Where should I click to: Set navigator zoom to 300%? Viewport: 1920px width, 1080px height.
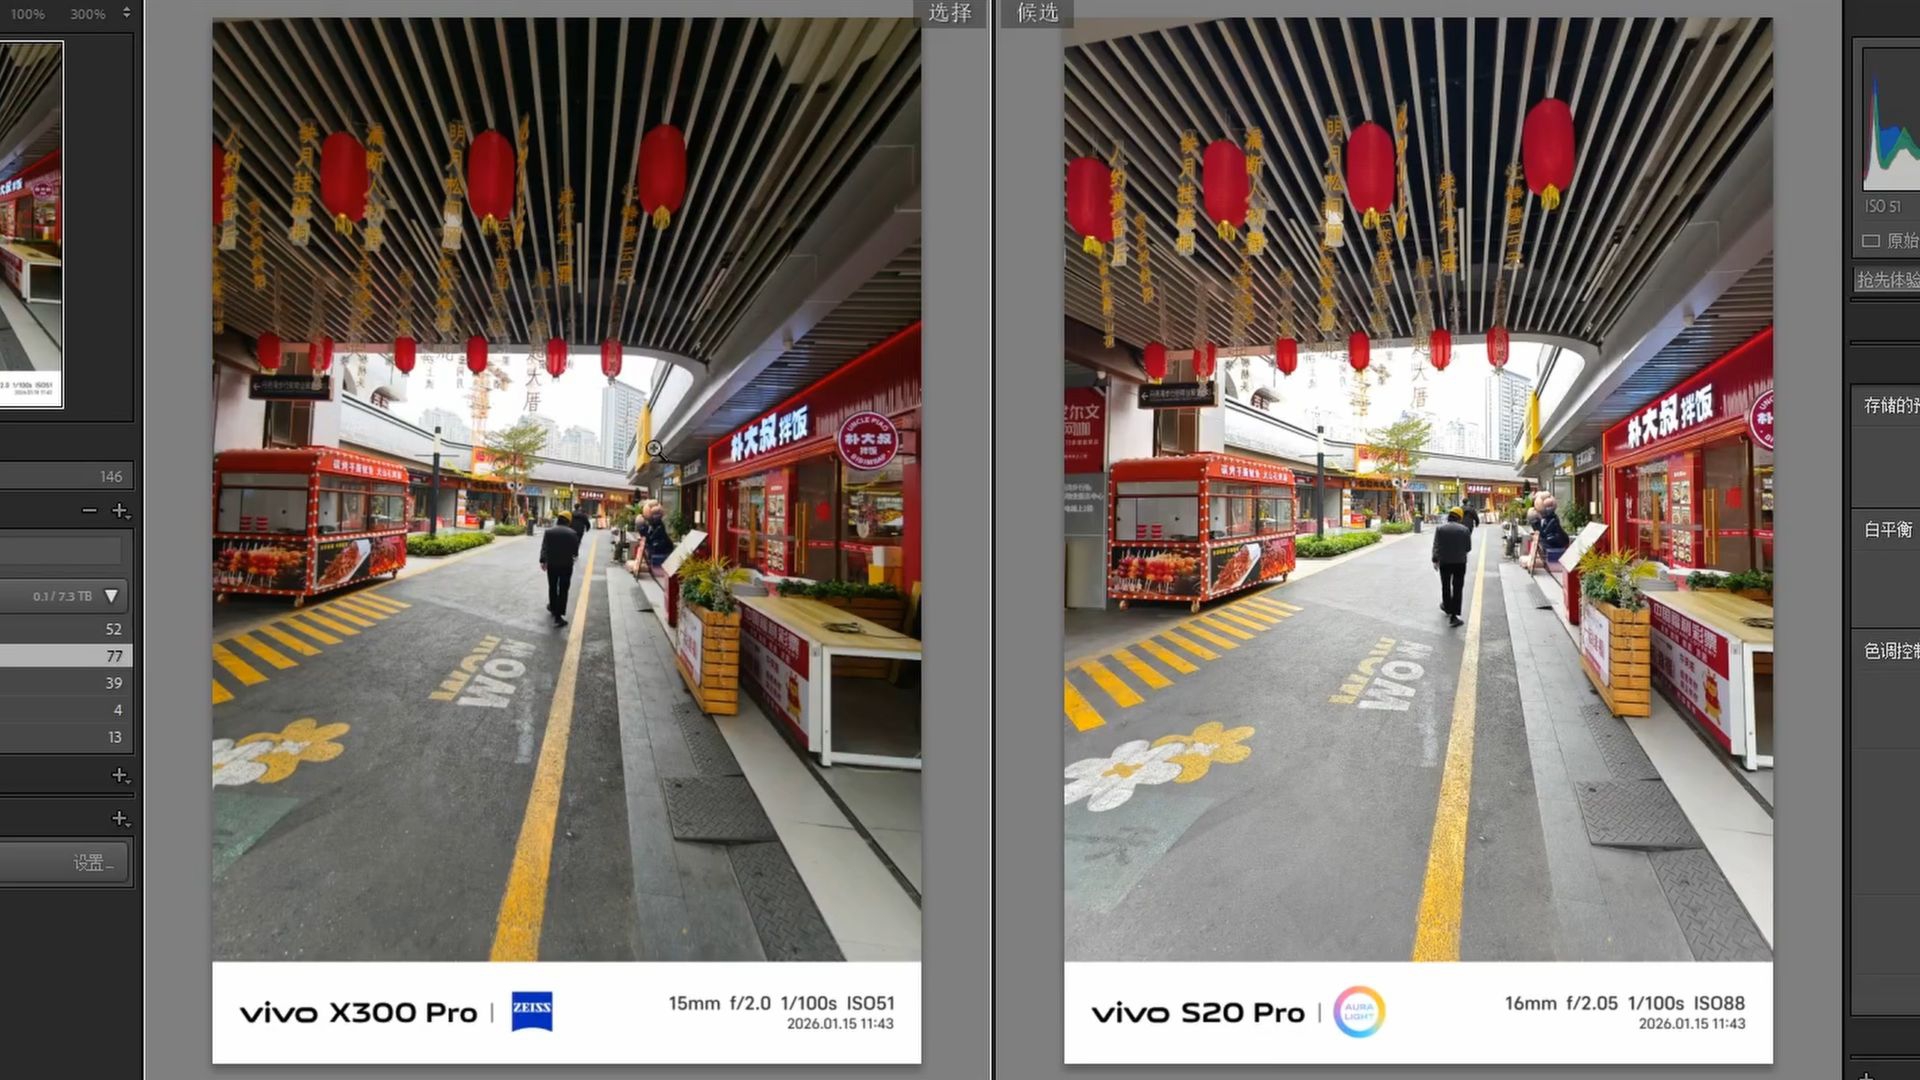[x=88, y=14]
